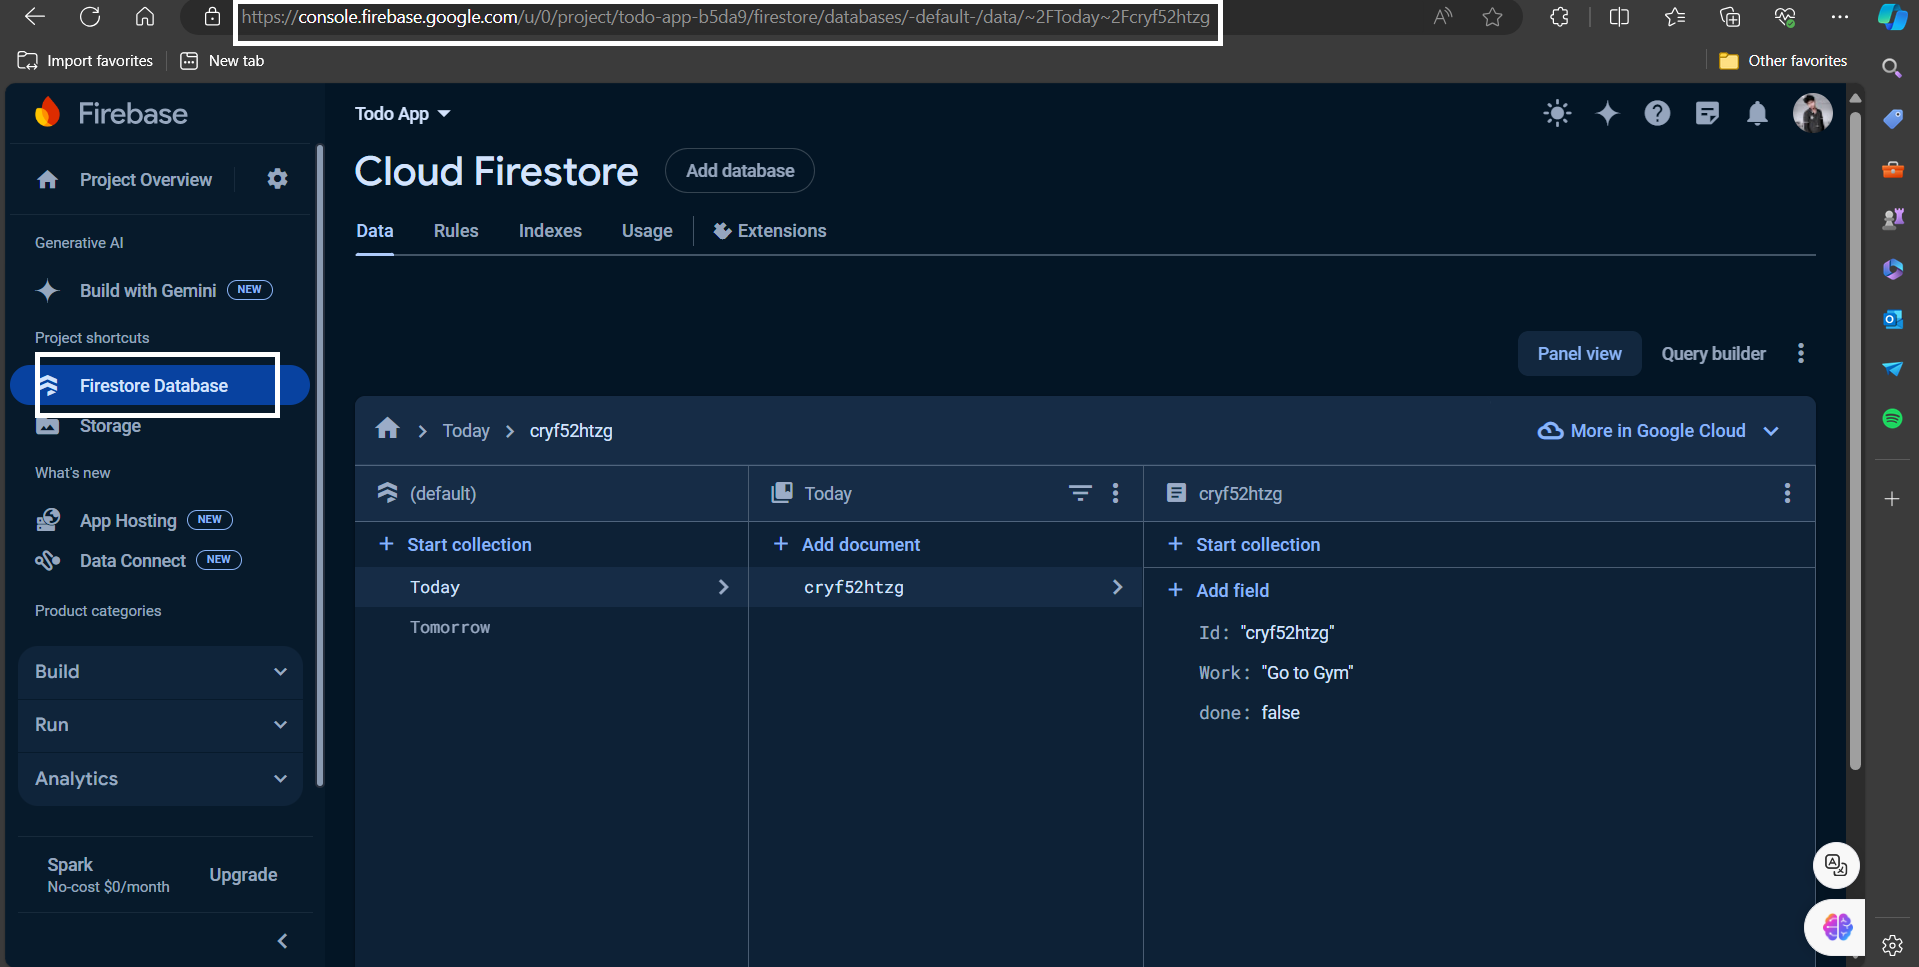Start collection under cryf52htzg document

pos(1244,545)
